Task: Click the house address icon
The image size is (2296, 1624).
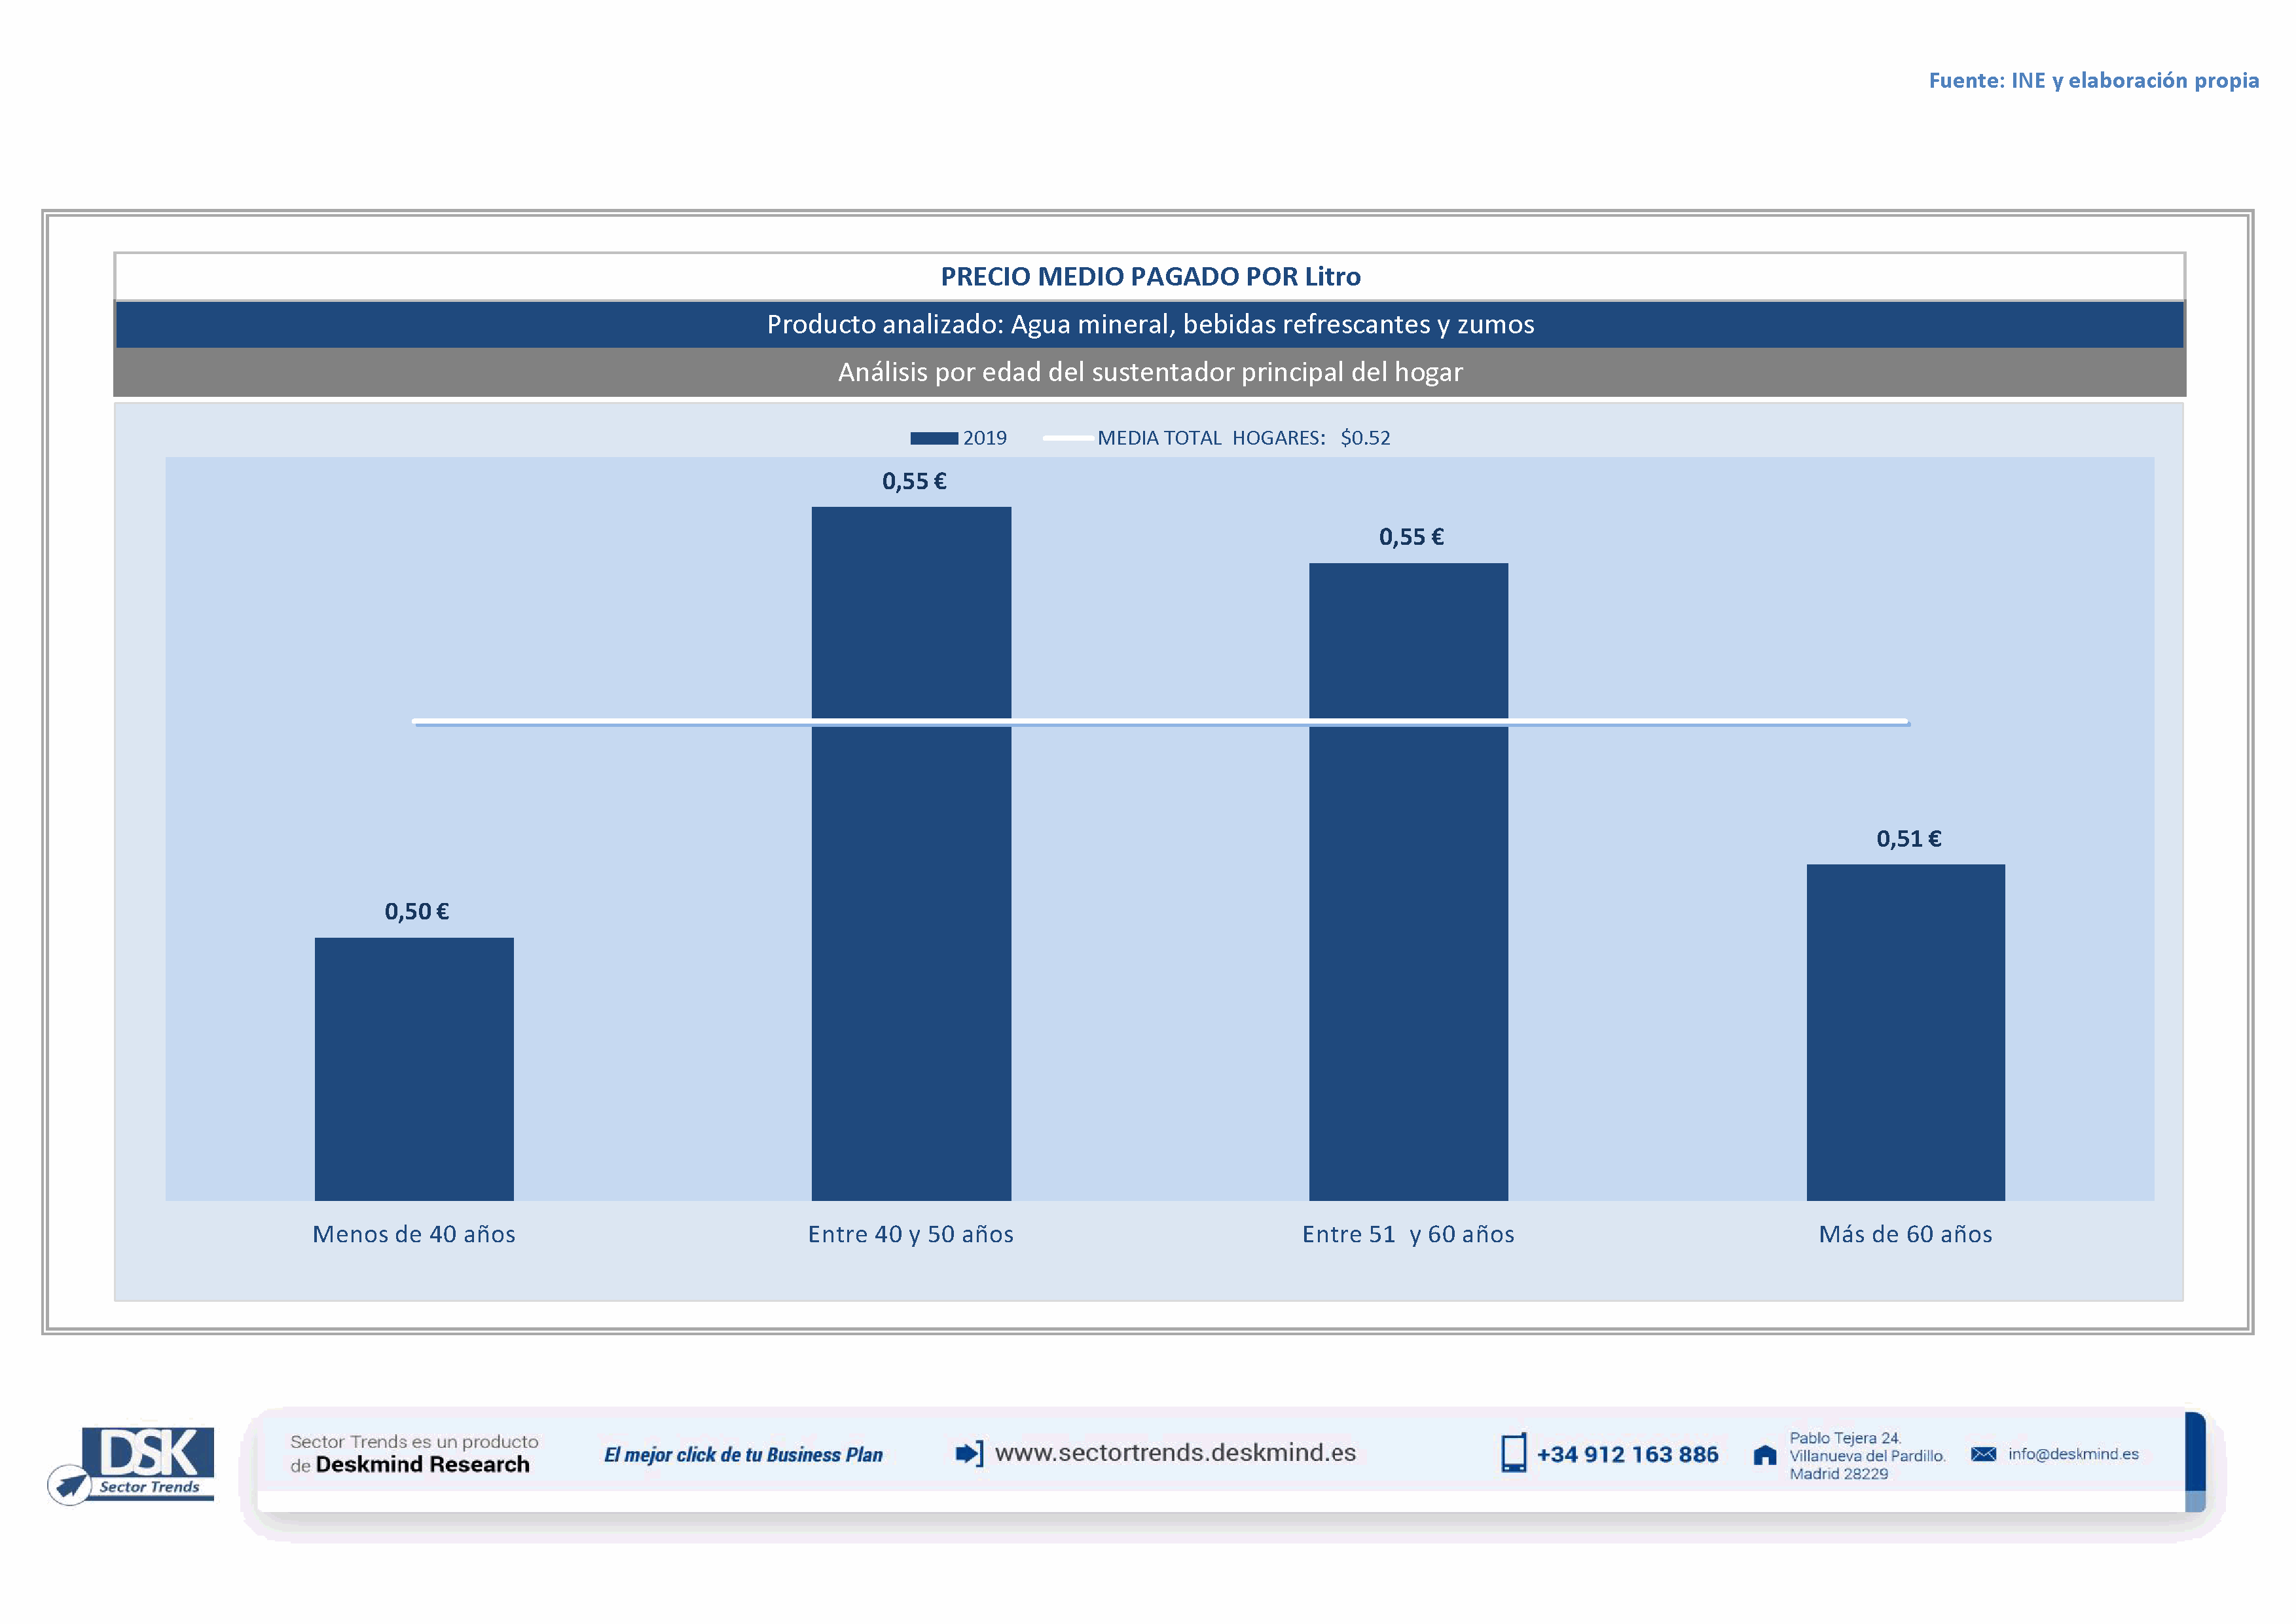Action: pyautogui.click(x=1765, y=1455)
